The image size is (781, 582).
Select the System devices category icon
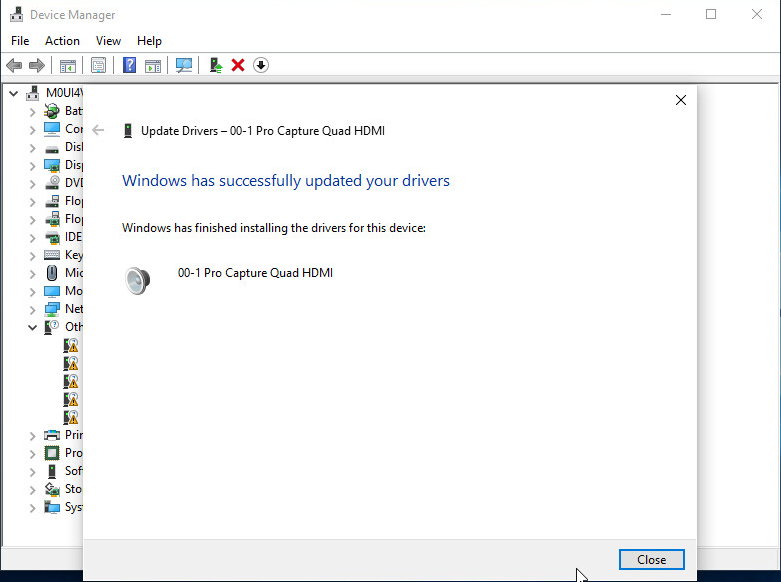(52, 507)
